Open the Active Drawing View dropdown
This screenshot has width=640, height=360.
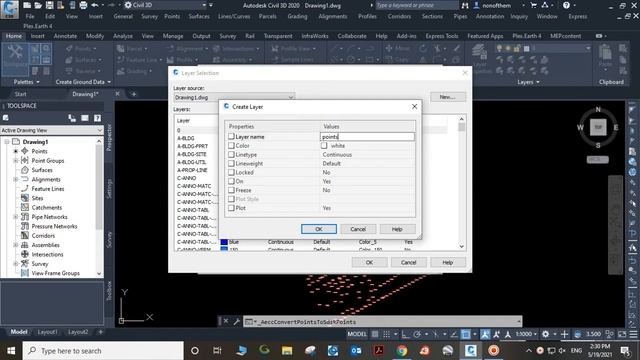[52, 130]
